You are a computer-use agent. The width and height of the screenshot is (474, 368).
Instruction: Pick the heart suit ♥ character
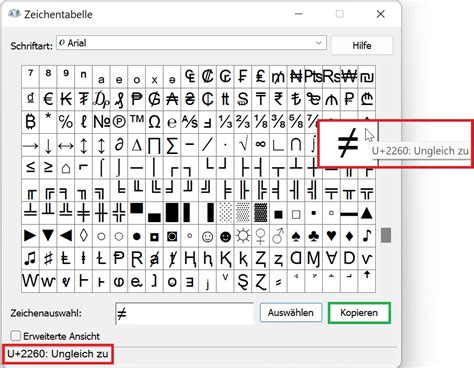tap(331, 236)
